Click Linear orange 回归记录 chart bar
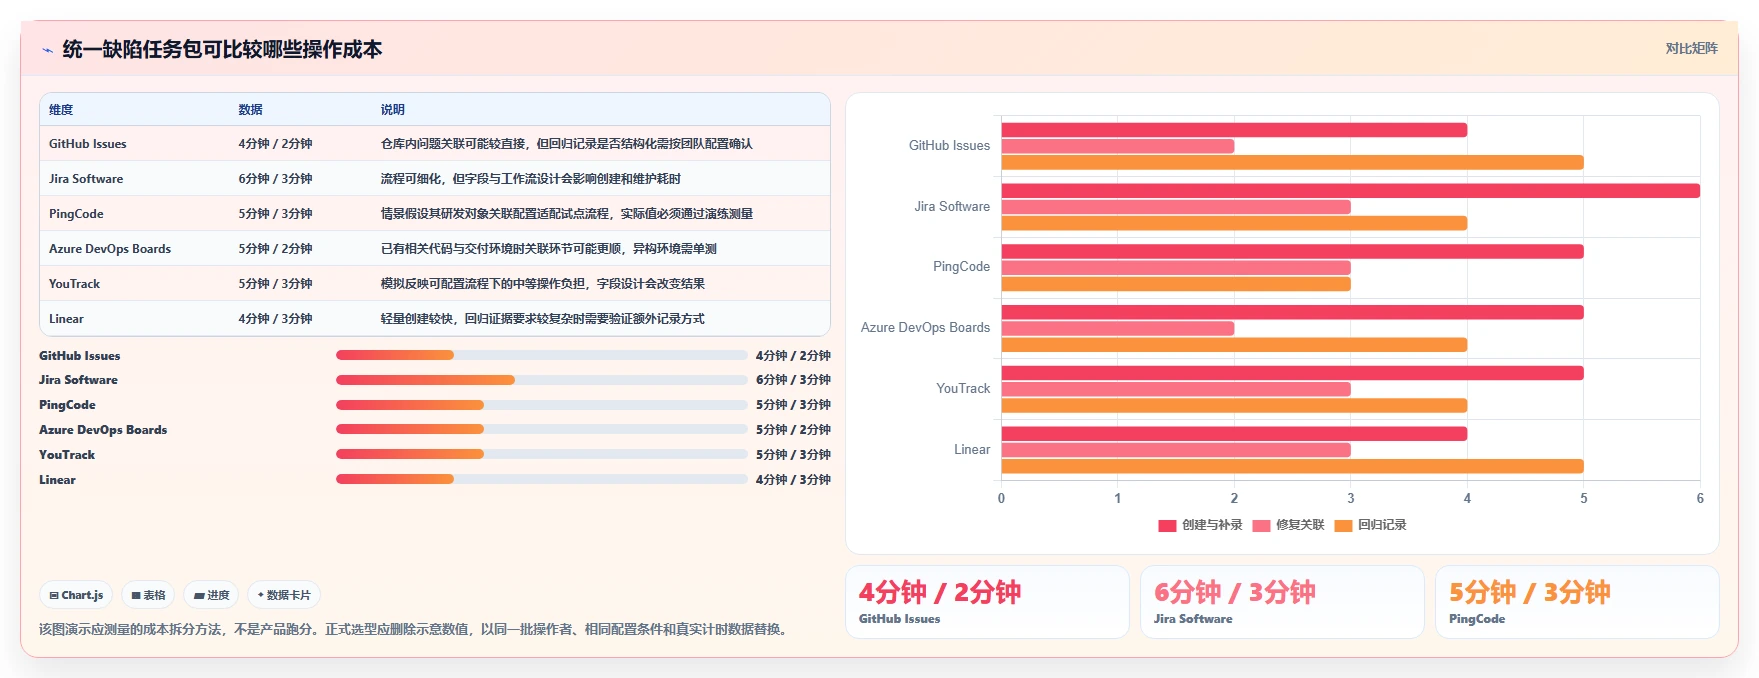Screen dimensions: 1759x678 coord(1292,466)
